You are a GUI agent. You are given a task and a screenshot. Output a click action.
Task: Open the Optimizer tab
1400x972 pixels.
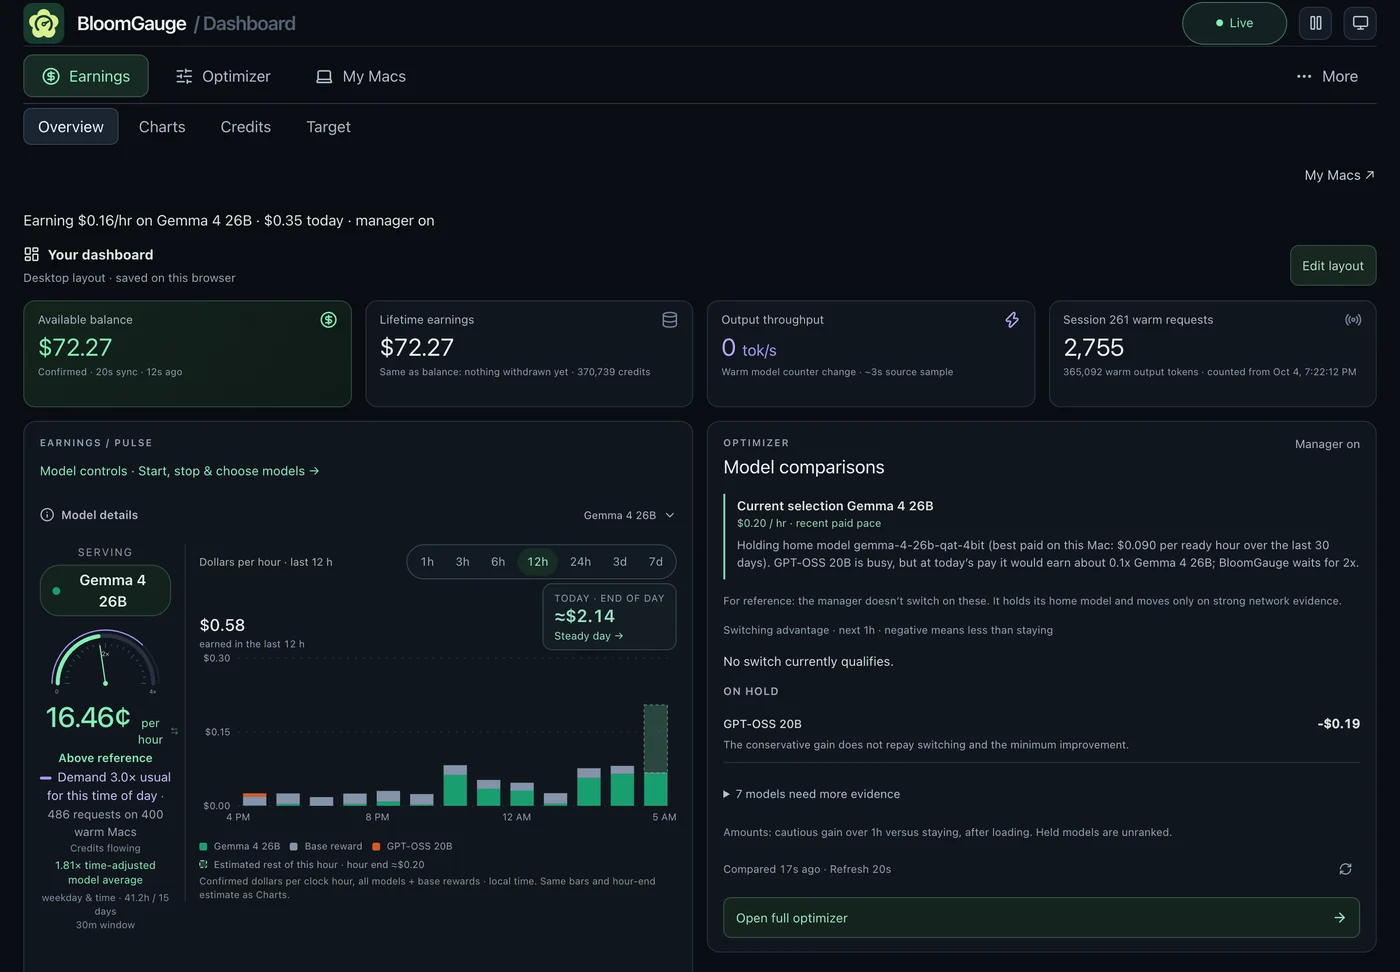tap(223, 76)
